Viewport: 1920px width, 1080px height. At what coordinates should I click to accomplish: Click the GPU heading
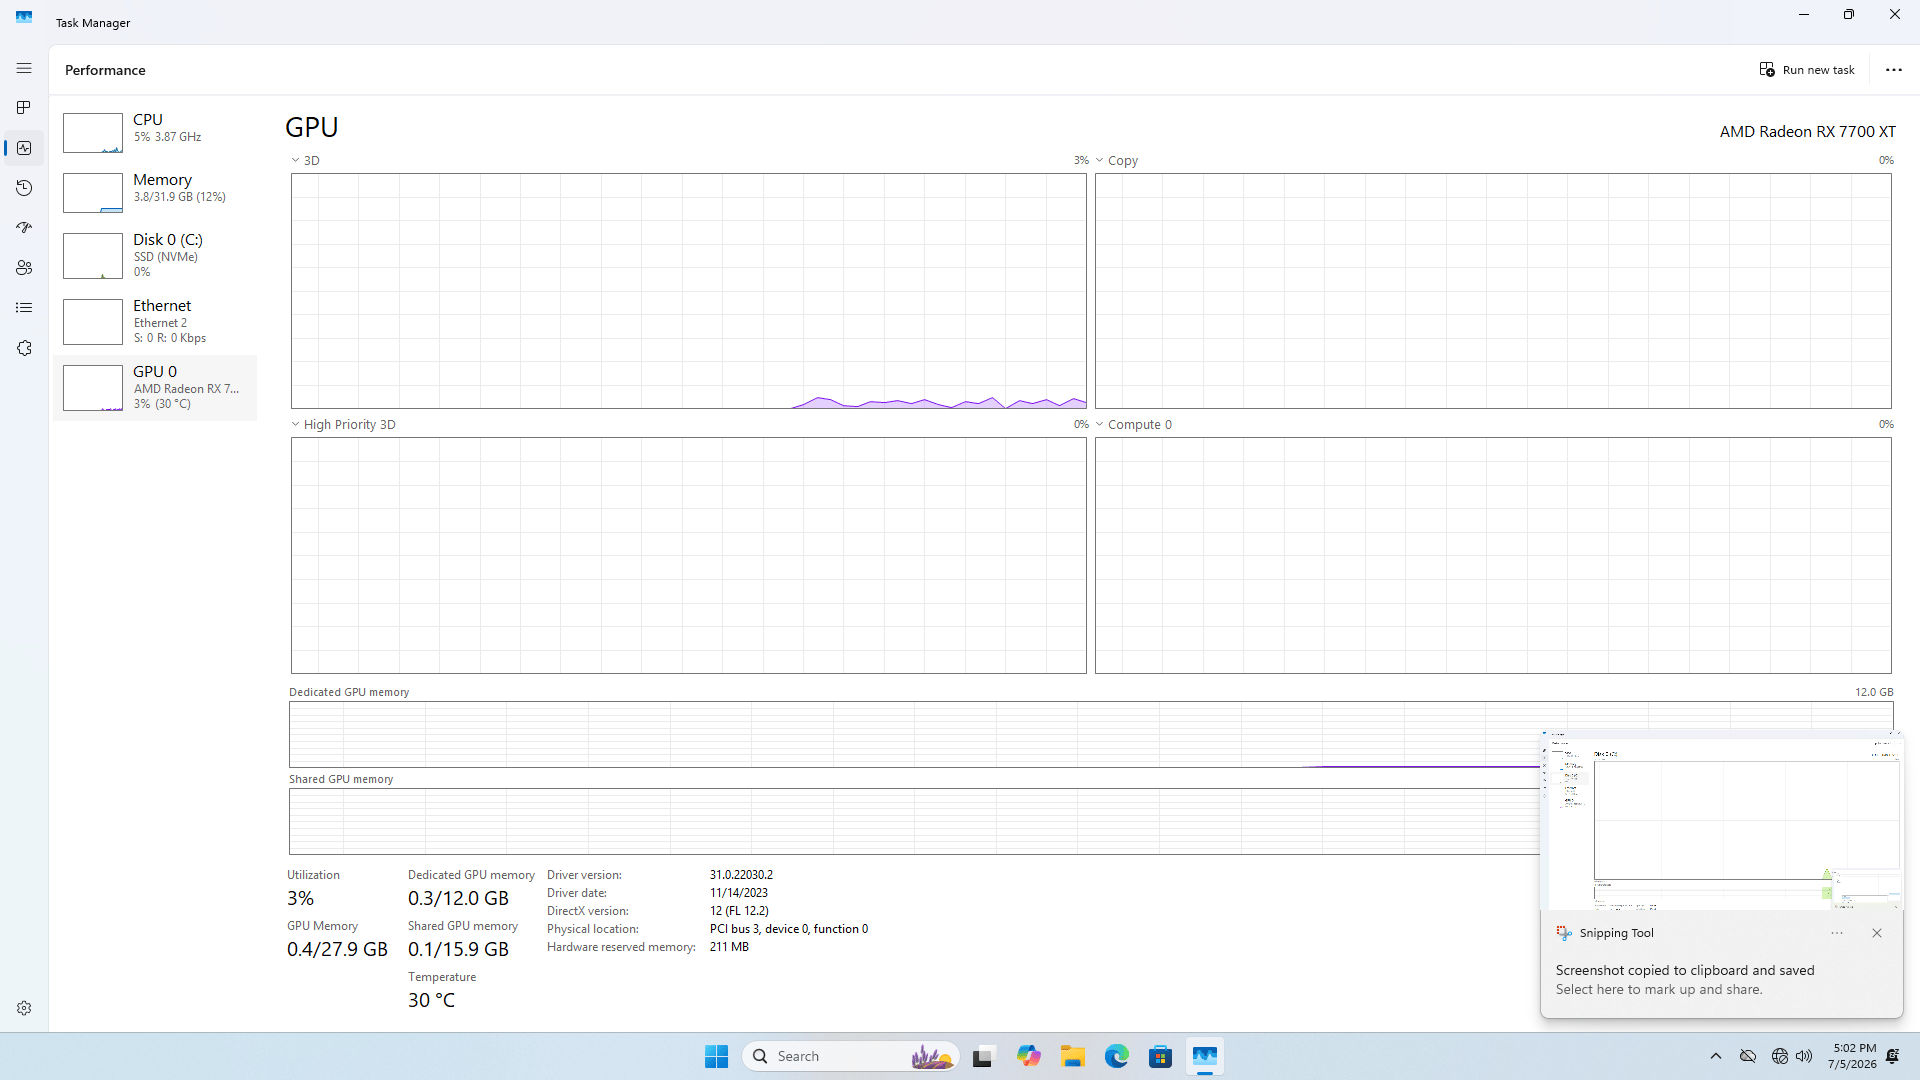click(x=312, y=127)
